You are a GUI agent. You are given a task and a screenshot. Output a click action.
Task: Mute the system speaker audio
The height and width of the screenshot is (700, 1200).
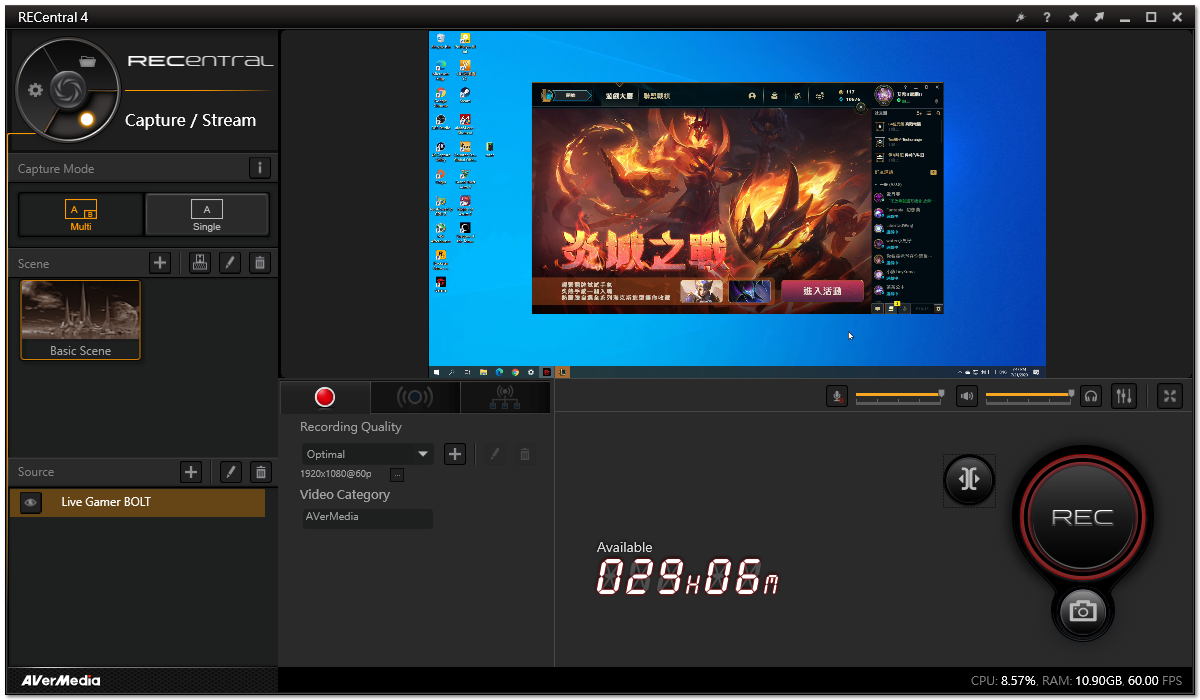967,396
